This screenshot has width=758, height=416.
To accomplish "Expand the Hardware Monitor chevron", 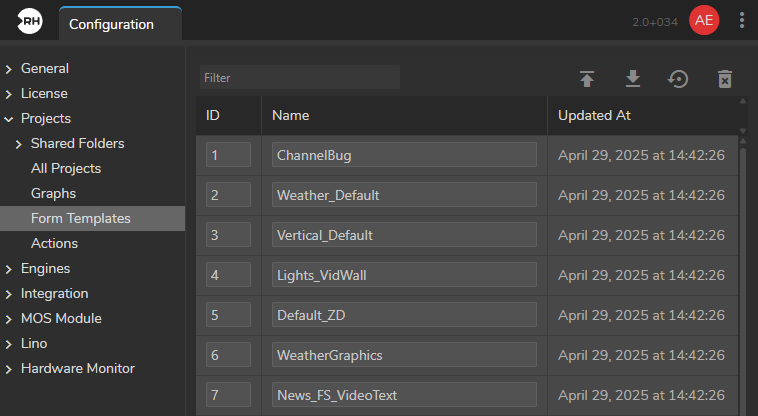I will click(x=9, y=369).
